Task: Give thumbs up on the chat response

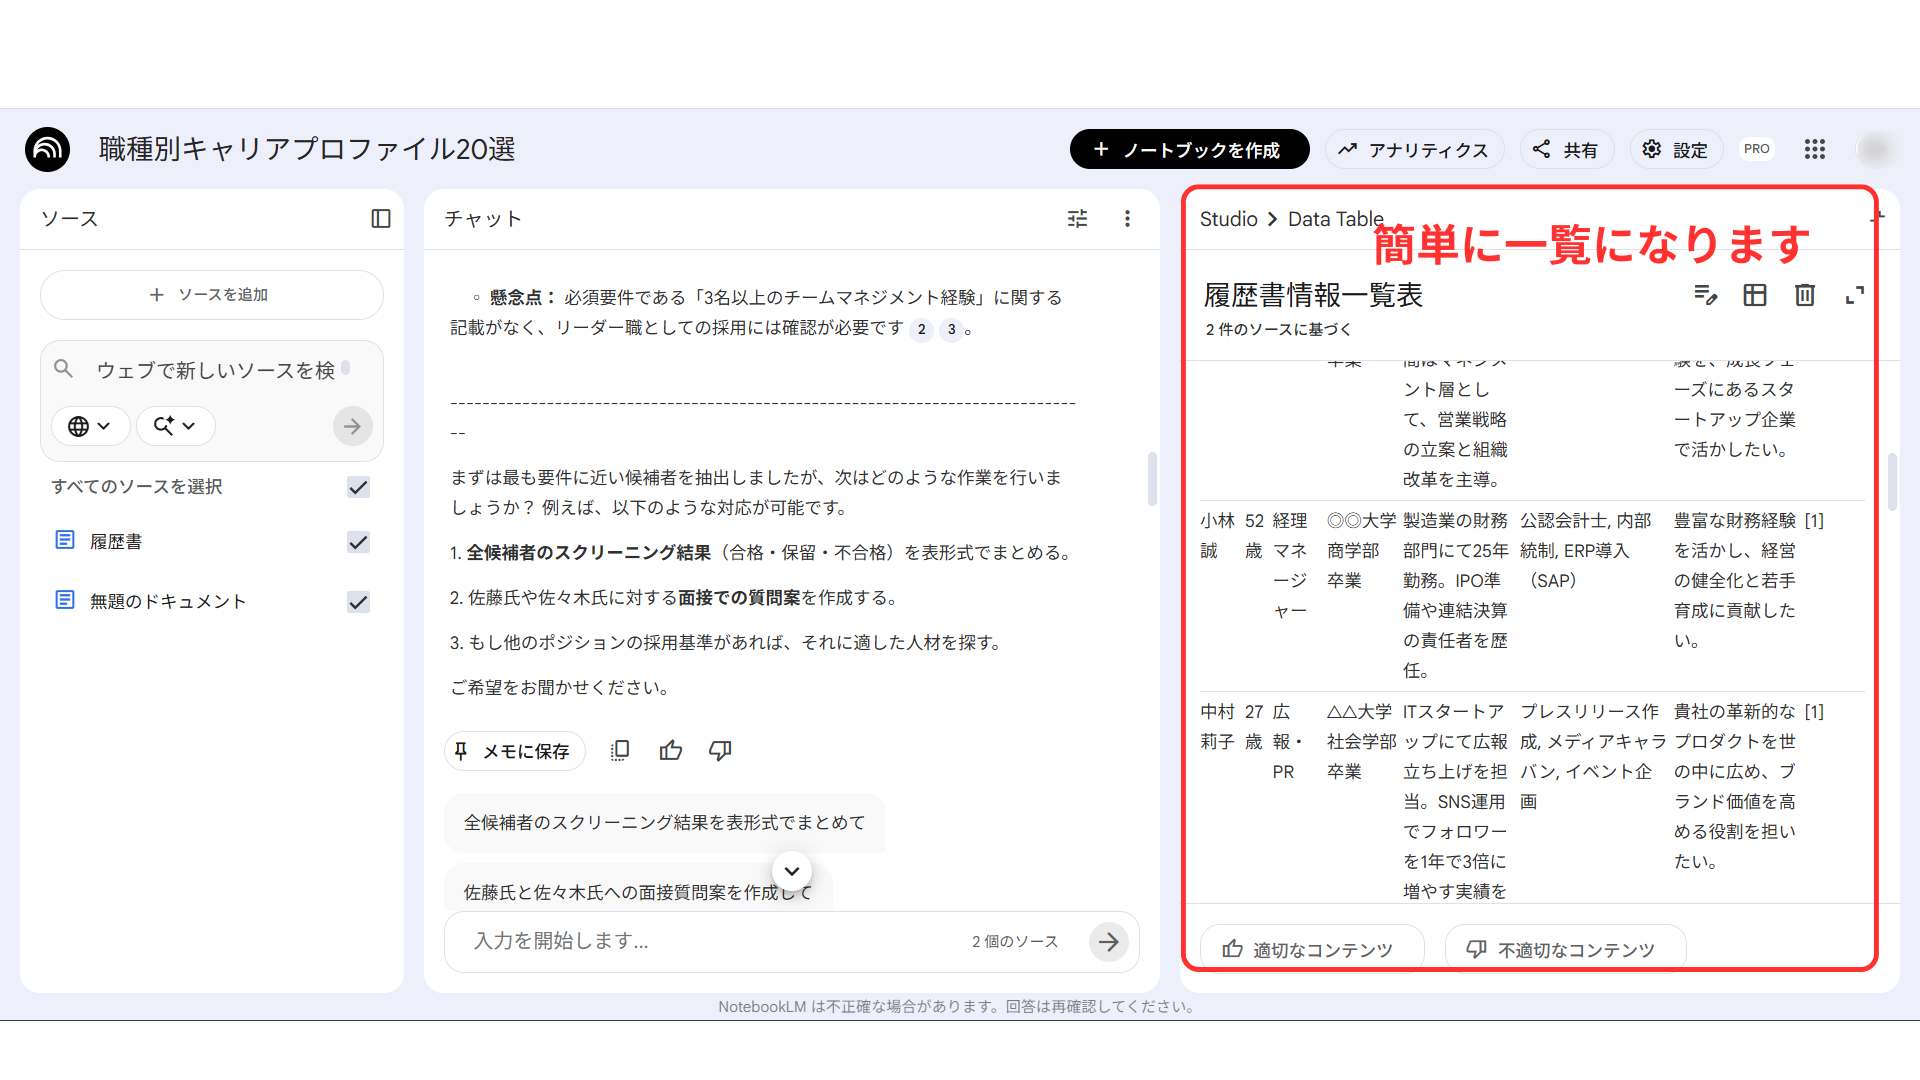Action: click(x=670, y=750)
